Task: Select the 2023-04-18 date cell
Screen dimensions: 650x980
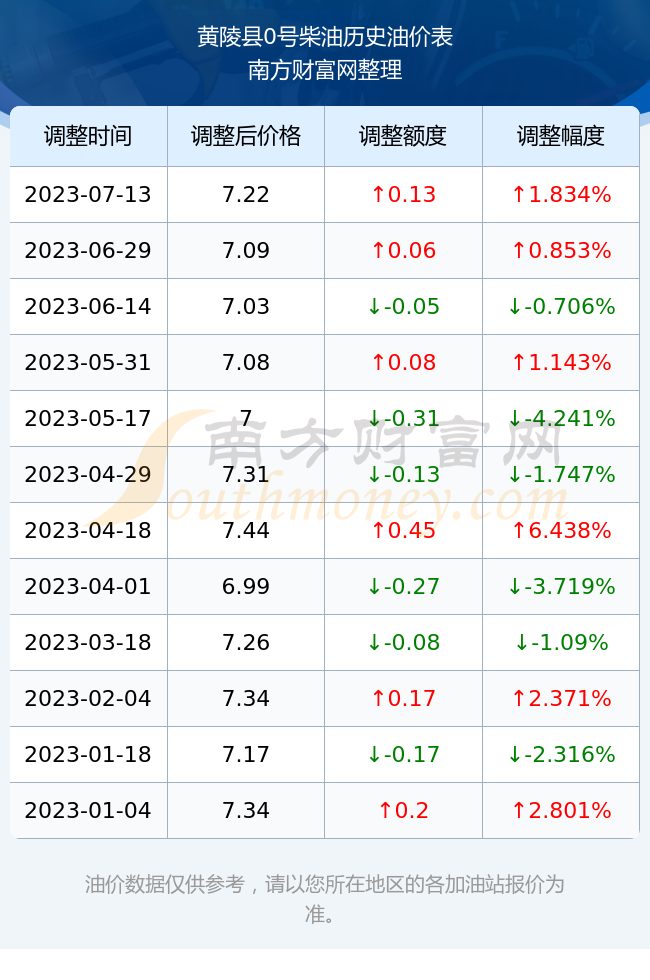Action: [x=88, y=530]
